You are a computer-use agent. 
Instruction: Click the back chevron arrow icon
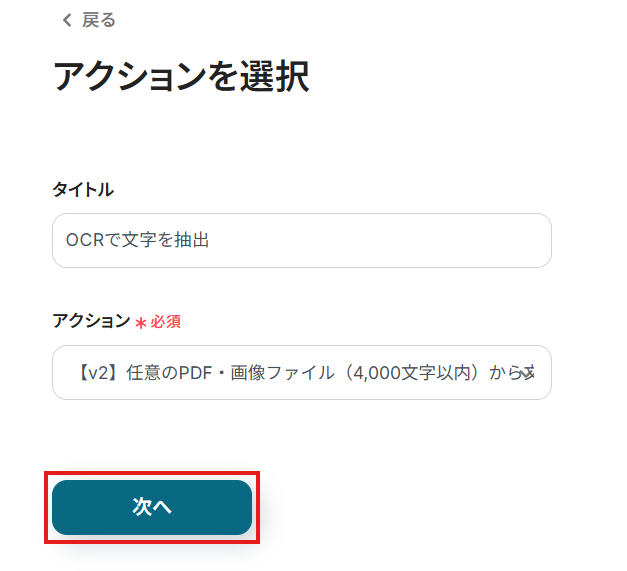tap(67, 20)
